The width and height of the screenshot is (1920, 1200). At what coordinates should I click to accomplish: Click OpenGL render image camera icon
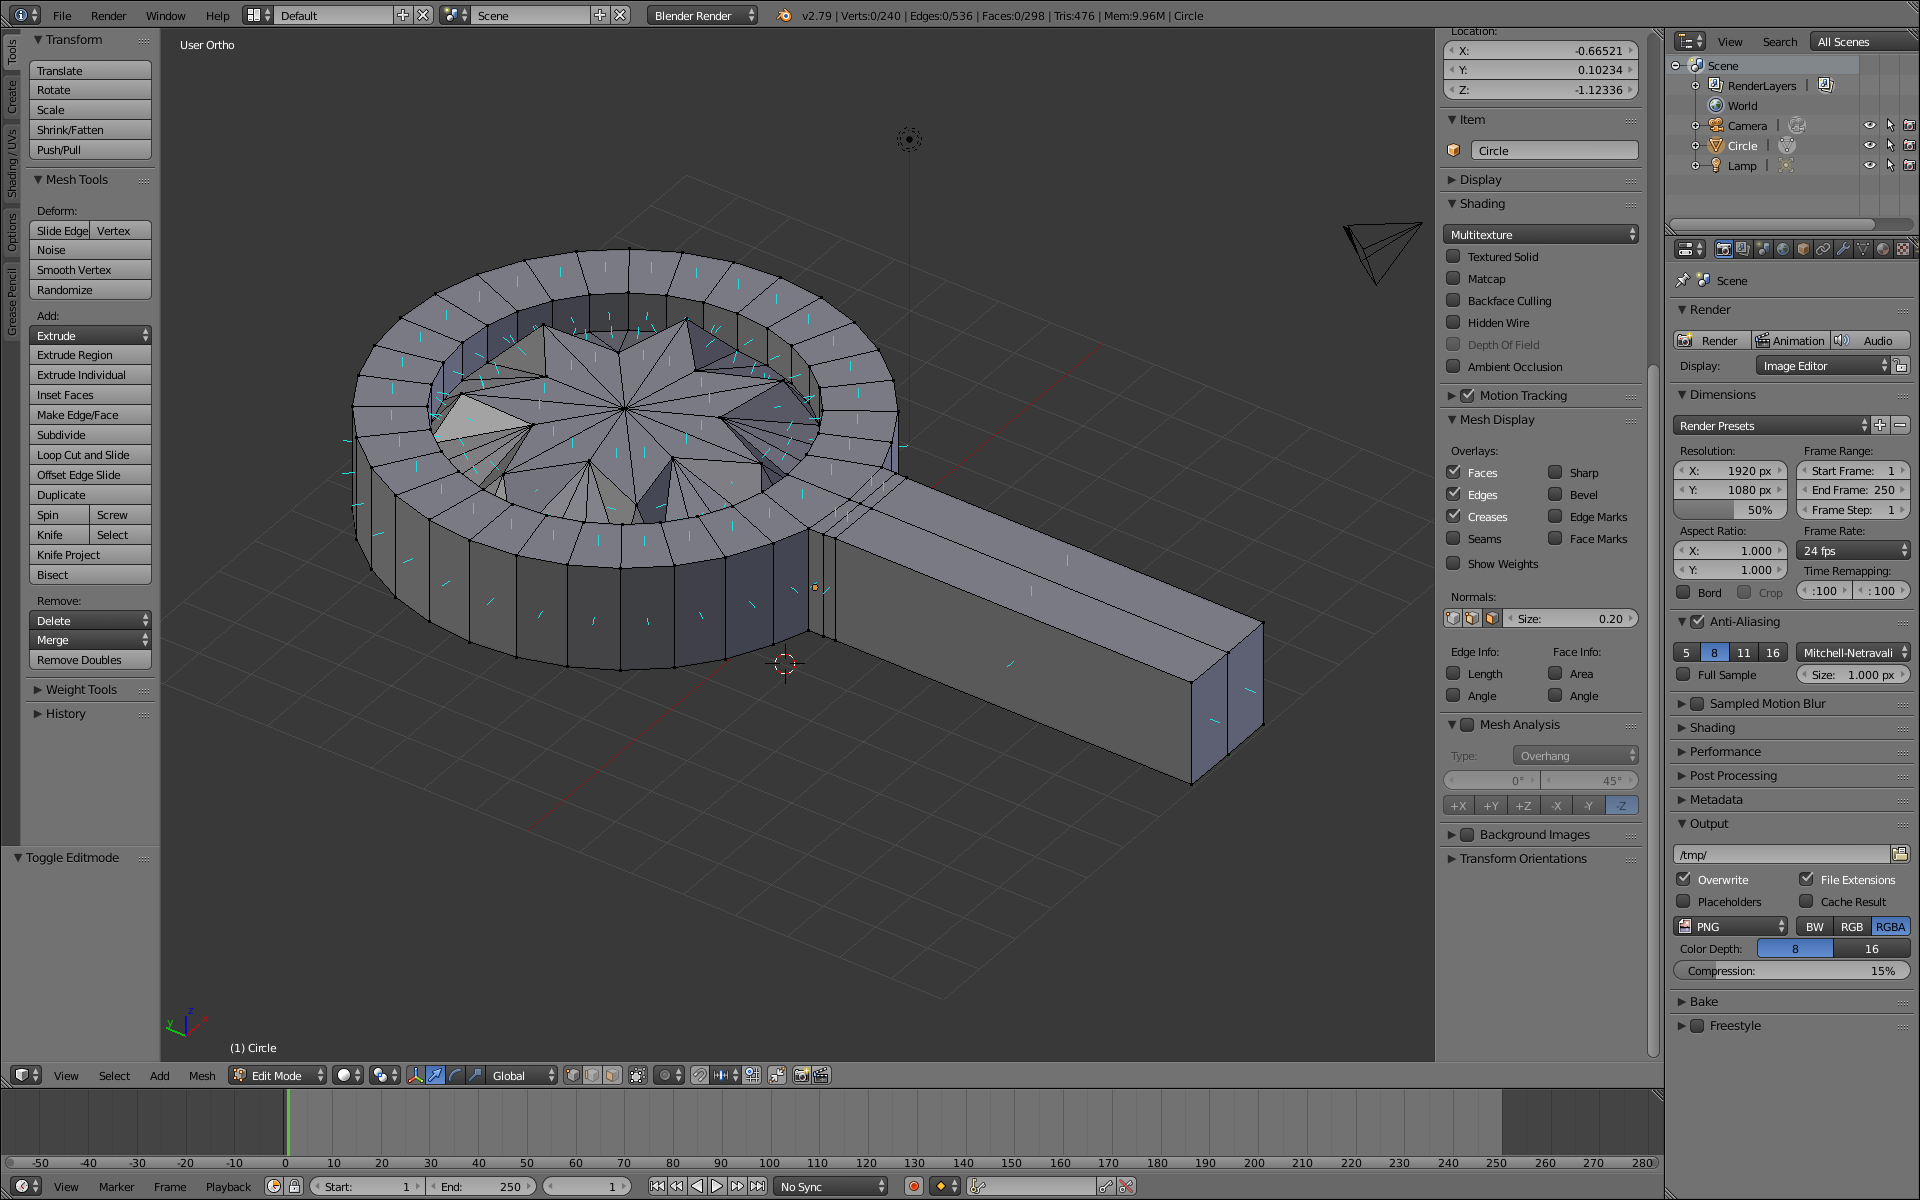[801, 1075]
